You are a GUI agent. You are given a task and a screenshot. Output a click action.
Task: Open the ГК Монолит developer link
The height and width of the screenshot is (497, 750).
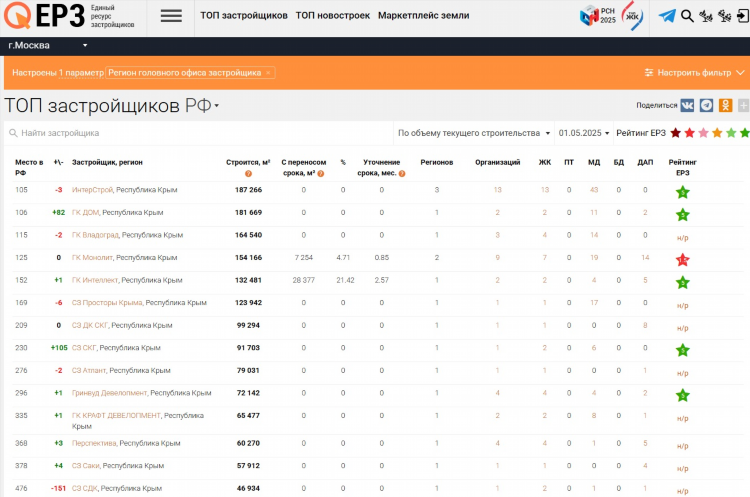pos(92,257)
